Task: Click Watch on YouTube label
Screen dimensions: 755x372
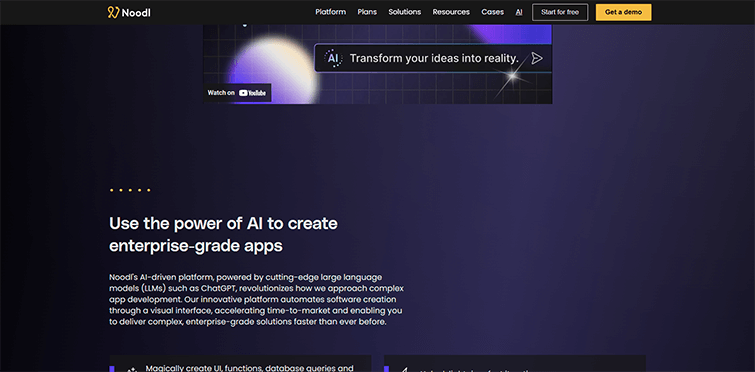Action: click(x=237, y=93)
